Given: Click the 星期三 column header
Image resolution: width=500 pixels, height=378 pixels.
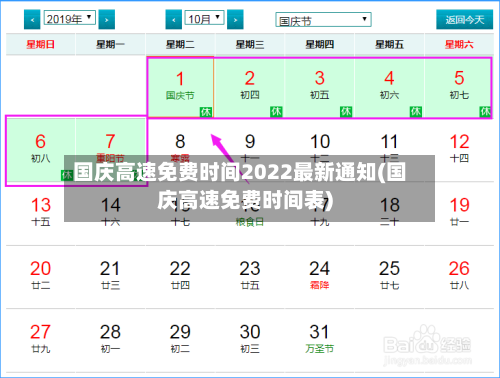Looking at the screenshot, I should pyautogui.click(x=250, y=44).
